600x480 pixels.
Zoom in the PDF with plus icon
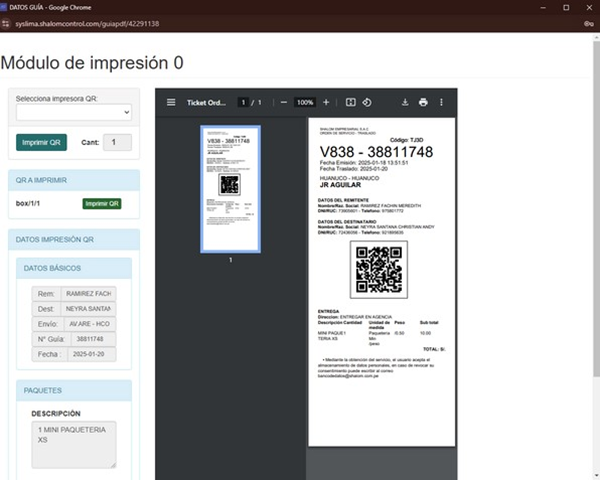[x=325, y=102]
